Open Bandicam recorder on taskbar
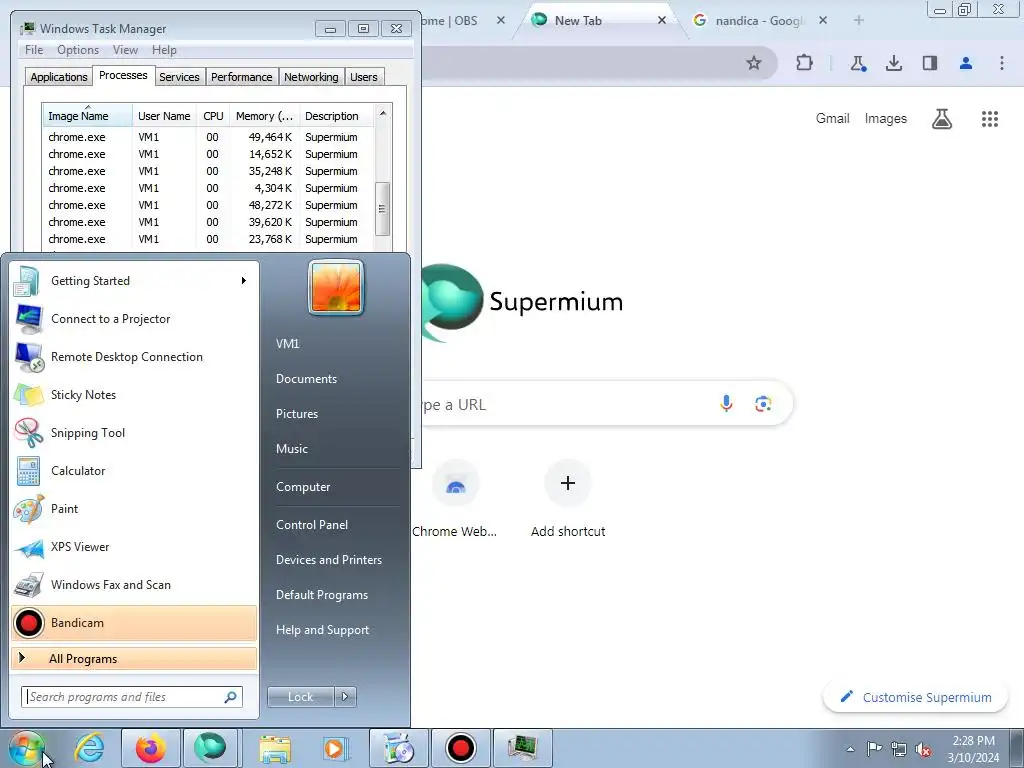 pos(460,748)
